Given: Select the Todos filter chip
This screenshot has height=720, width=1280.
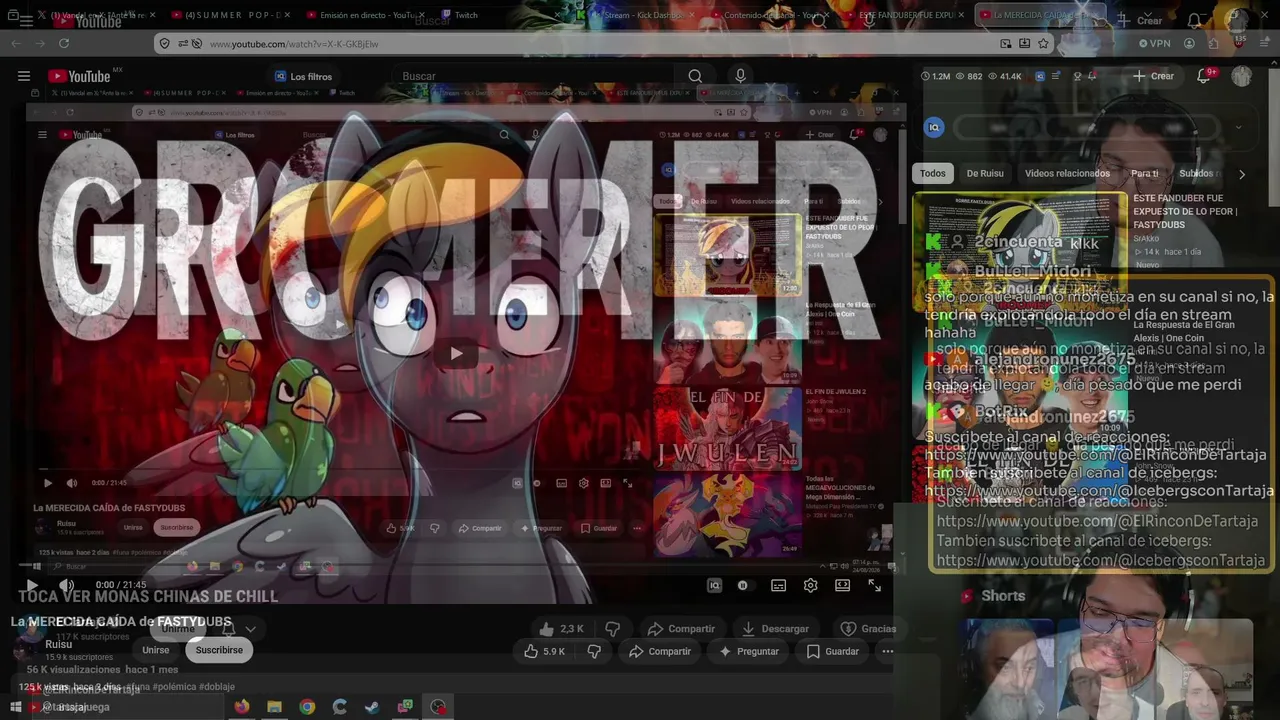Looking at the screenshot, I should tap(933, 173).
